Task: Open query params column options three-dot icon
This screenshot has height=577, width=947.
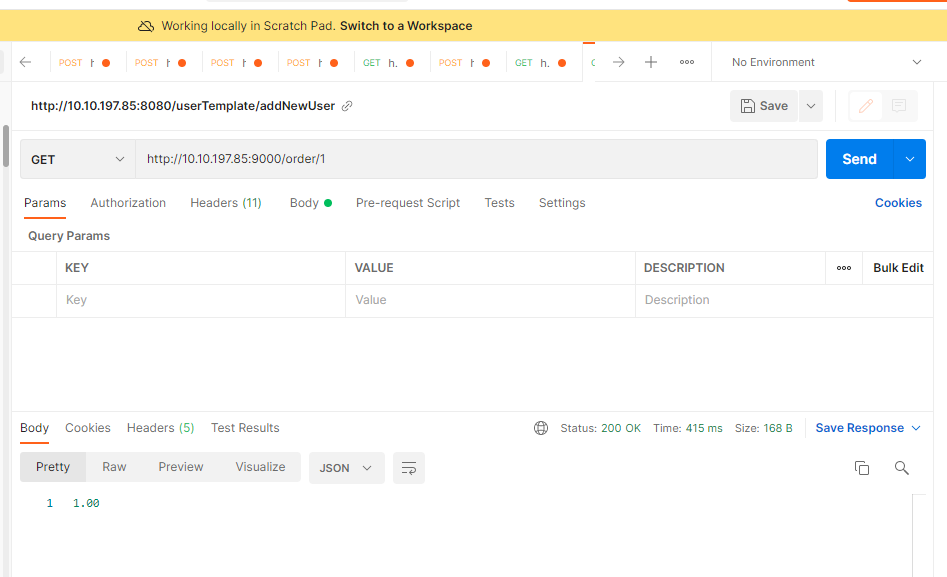Action: coord(844,268)
